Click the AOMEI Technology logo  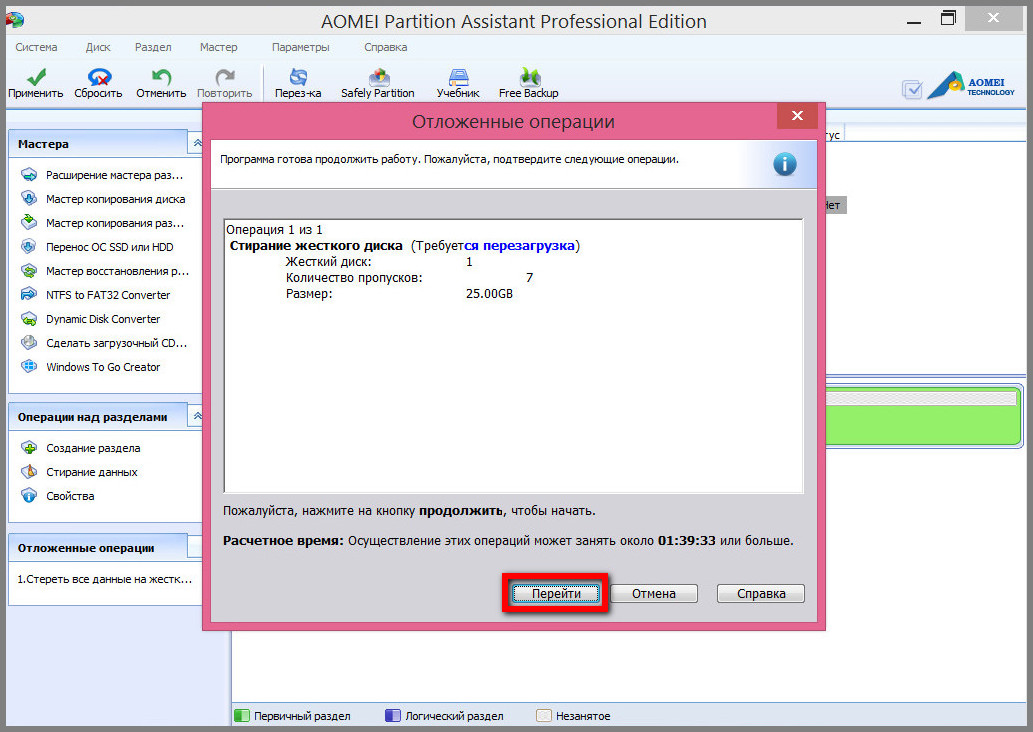(971, 85)
